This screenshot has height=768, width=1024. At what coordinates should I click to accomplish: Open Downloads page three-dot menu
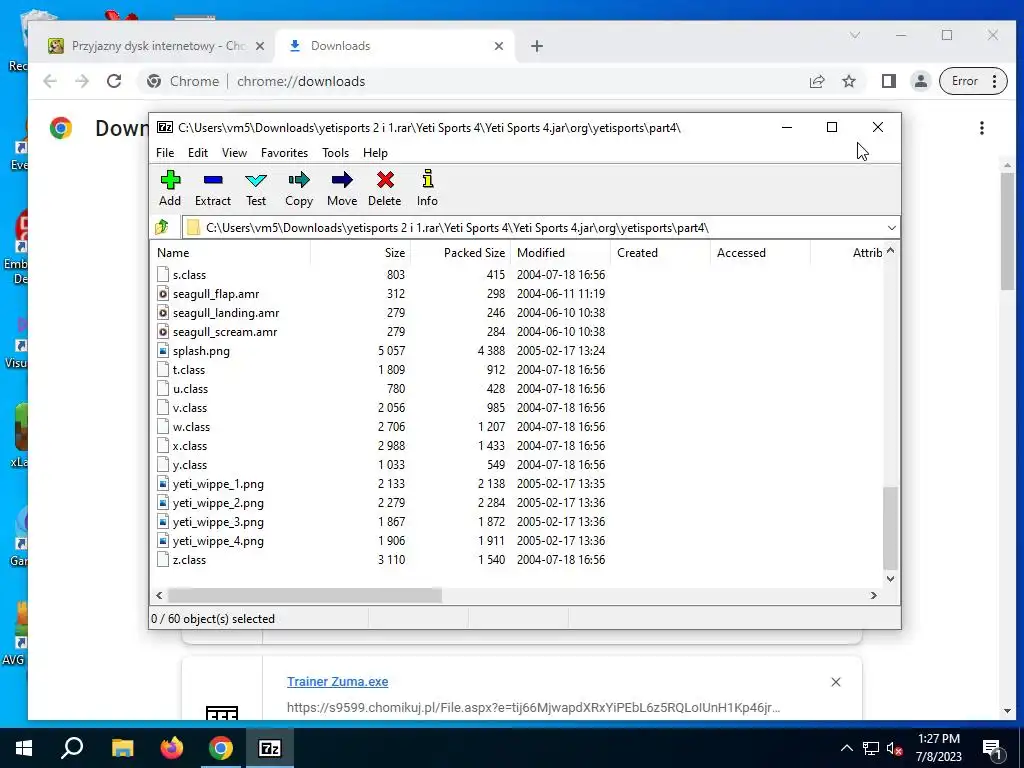982,128
